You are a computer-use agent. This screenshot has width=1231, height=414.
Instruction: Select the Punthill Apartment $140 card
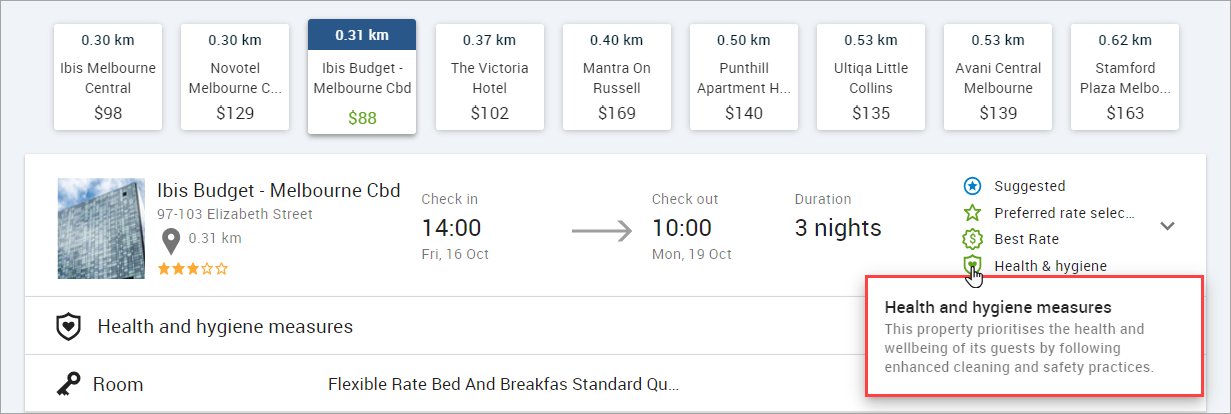click(x=744, y=77)
